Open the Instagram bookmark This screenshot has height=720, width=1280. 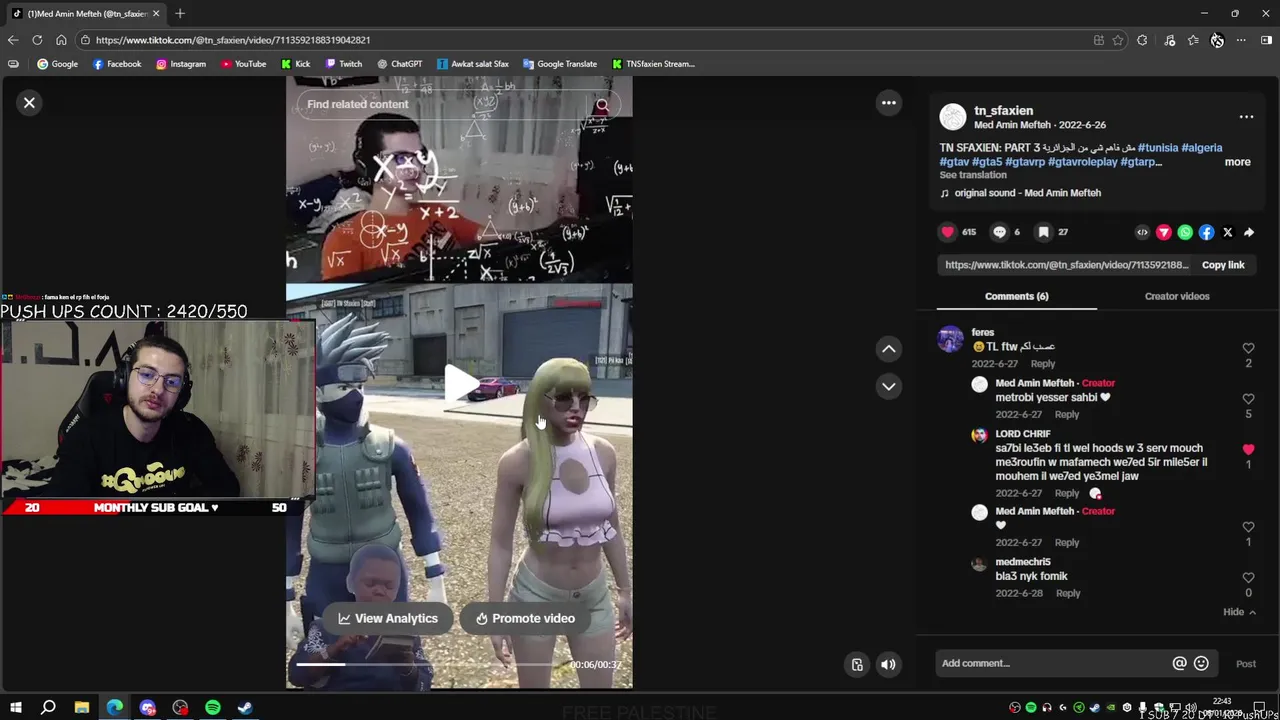click(181, 64)
